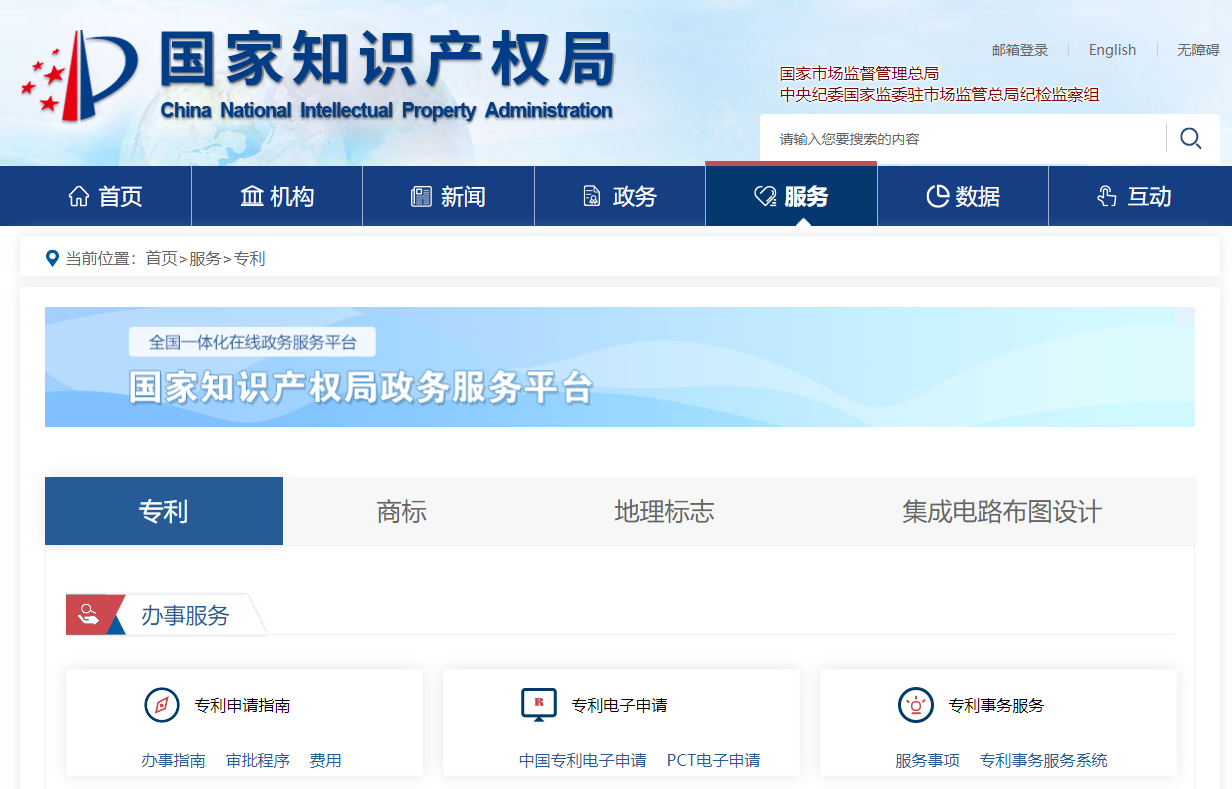The height and width of the screenshot is (789, 1232).
Task: Click the location pin icon by 当前位置
Action: (x=52, y=258)
